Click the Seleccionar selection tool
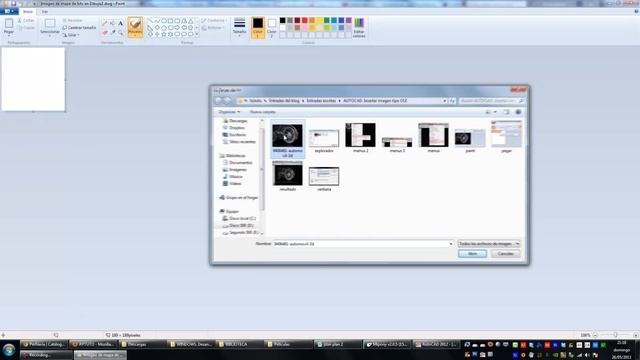640x360 pixels. coord(50,27)
